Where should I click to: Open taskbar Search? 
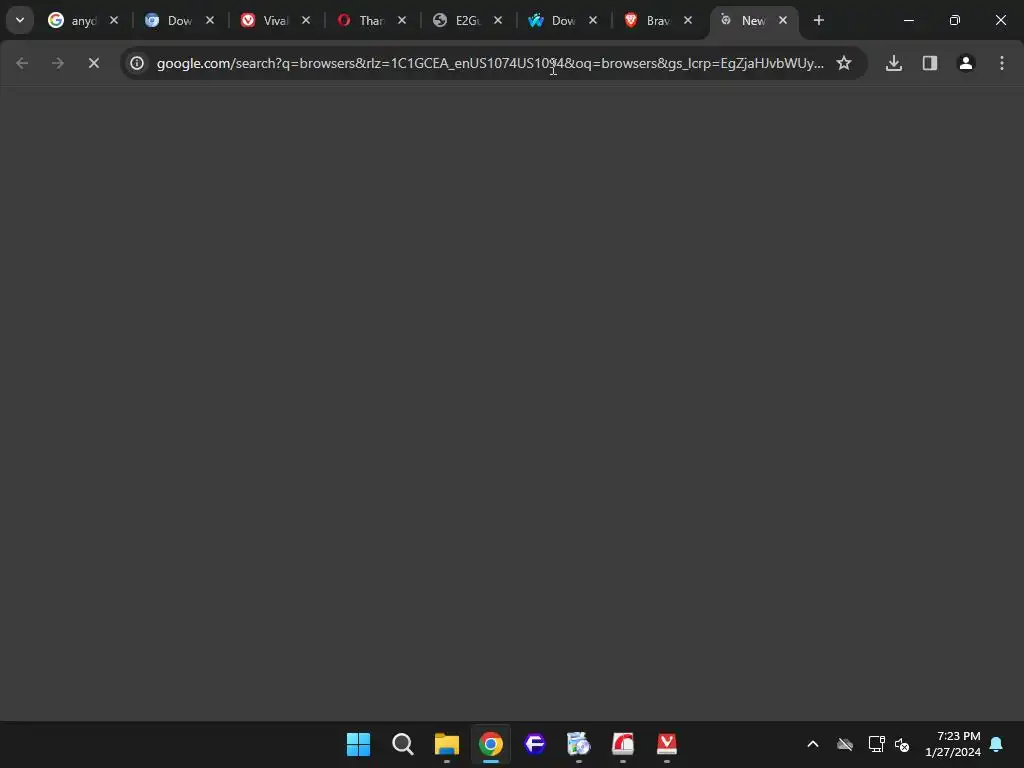(x=402, y=744)
